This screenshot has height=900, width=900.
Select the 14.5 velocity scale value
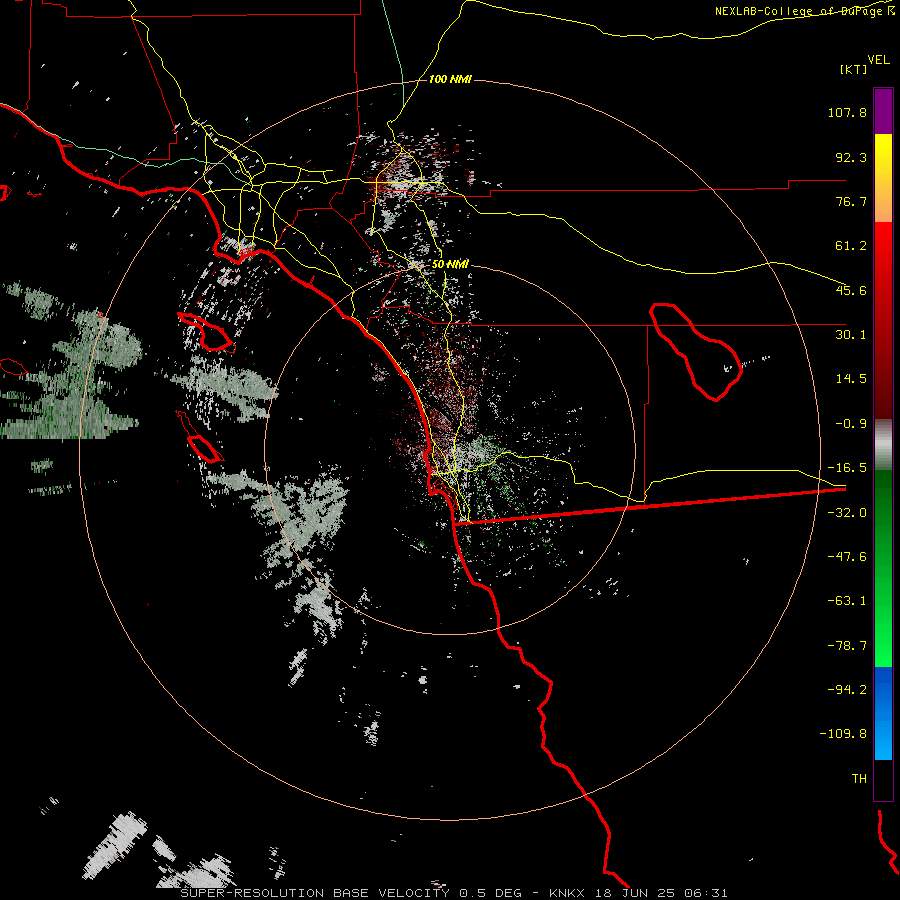point(851,379)
